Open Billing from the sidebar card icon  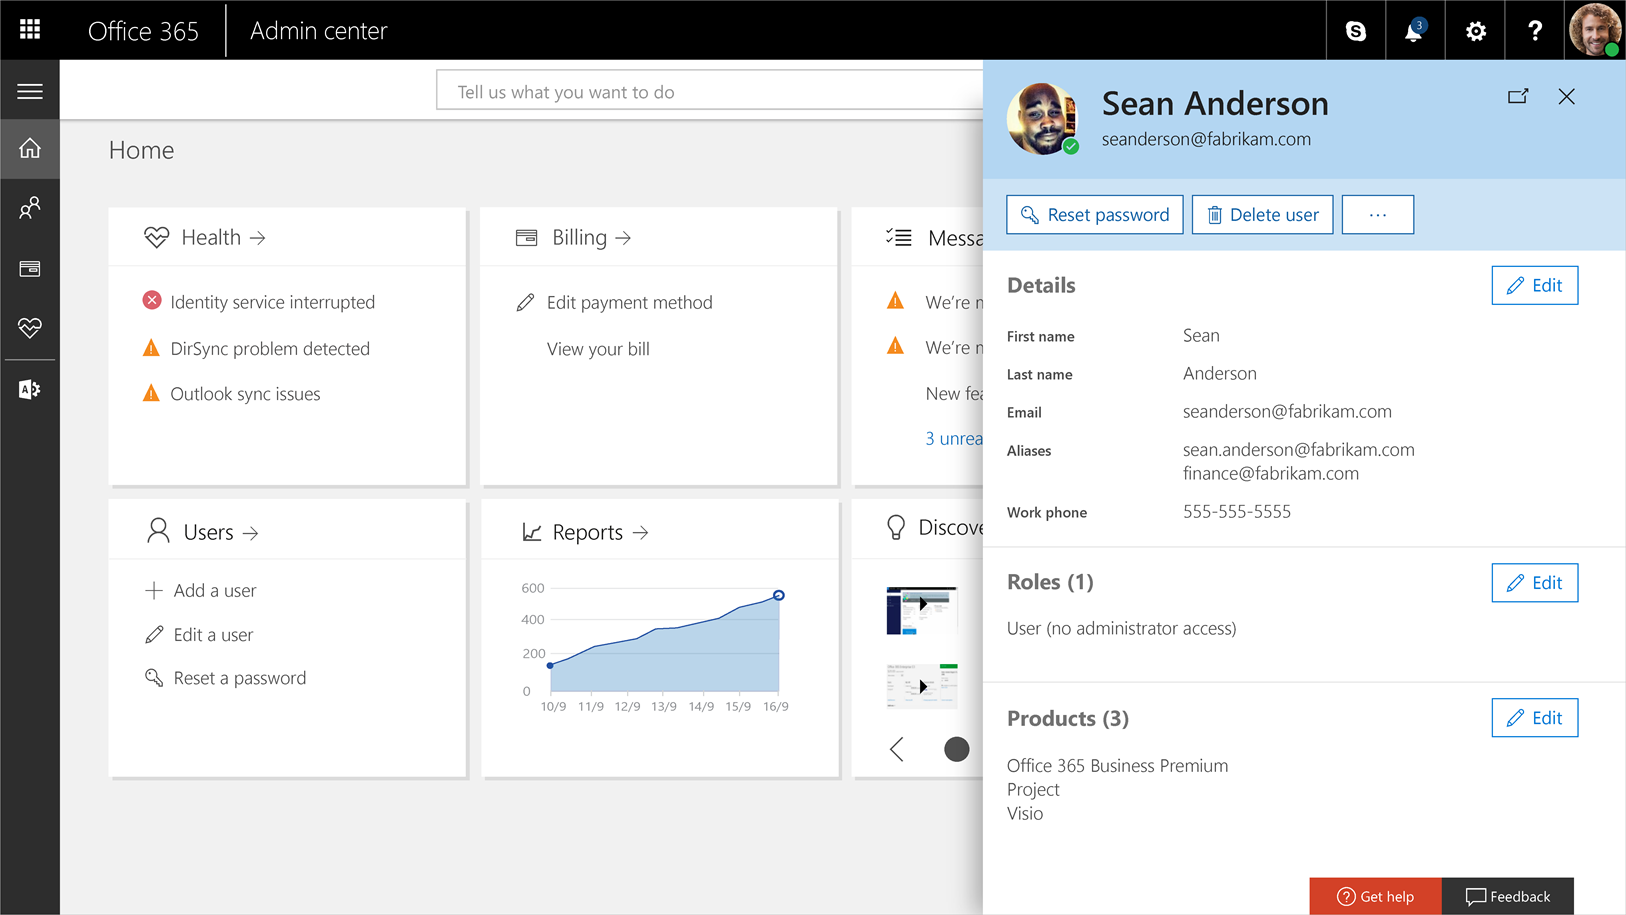pyautogui.click(x=29, y=268)
